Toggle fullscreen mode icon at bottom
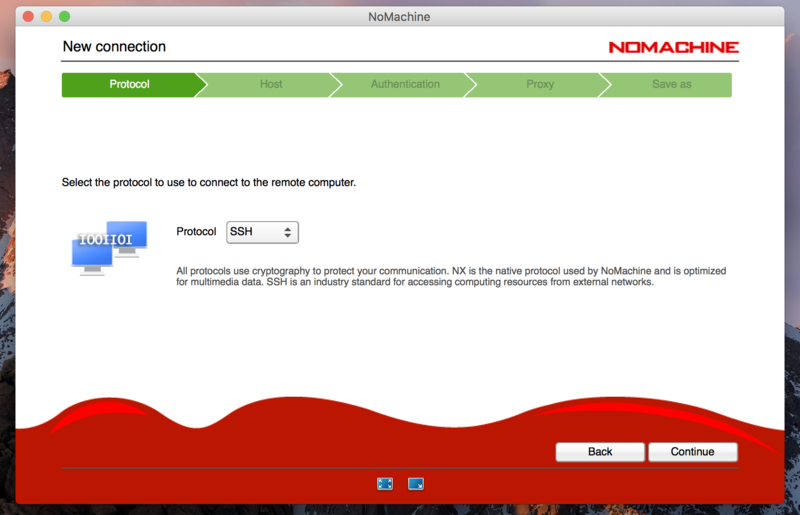Viewport: 800px width, 515px height. coord(385,484)
